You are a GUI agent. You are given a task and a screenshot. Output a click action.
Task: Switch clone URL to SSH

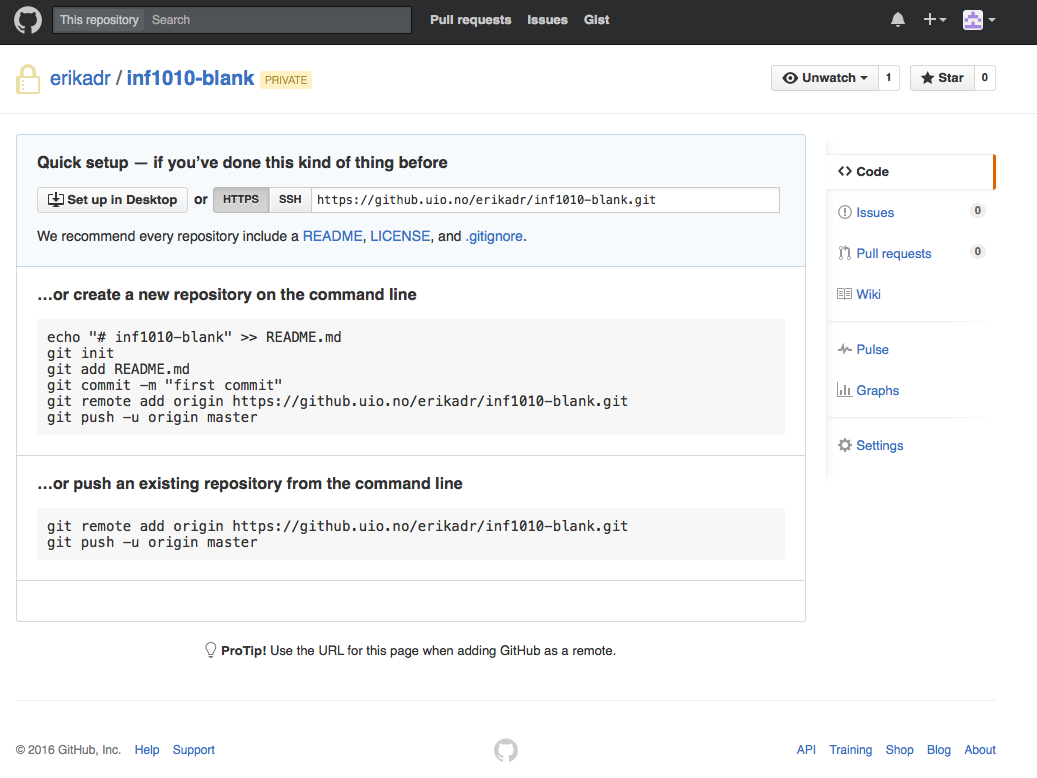click(290, 200)
